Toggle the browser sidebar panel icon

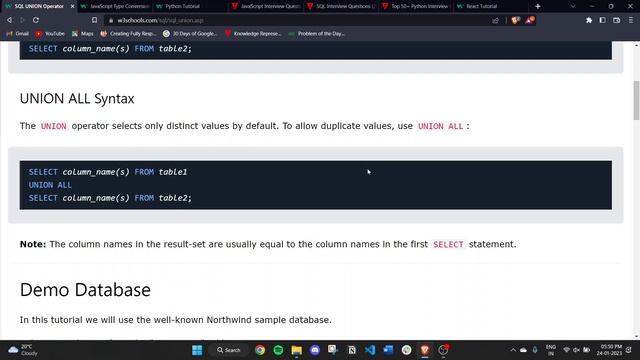[602, 20]
